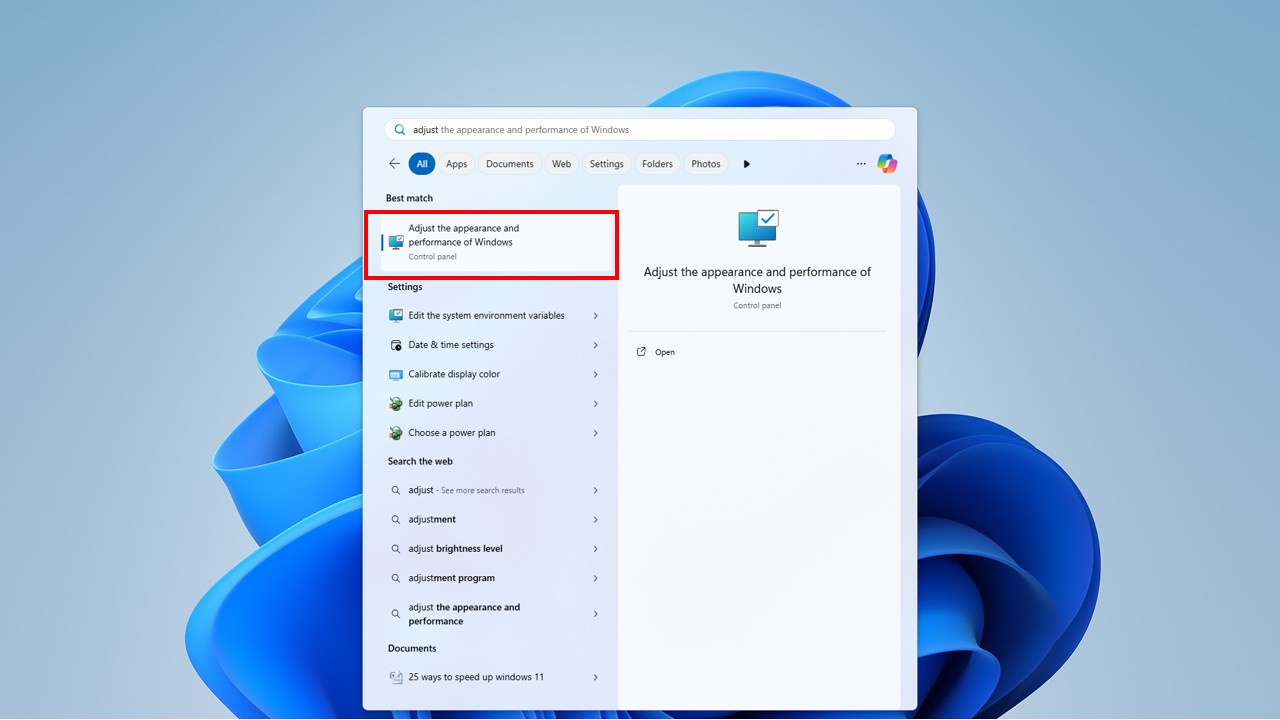Click the Date & time settings icon
1280x720 pixels.
(x=396, y=345)
